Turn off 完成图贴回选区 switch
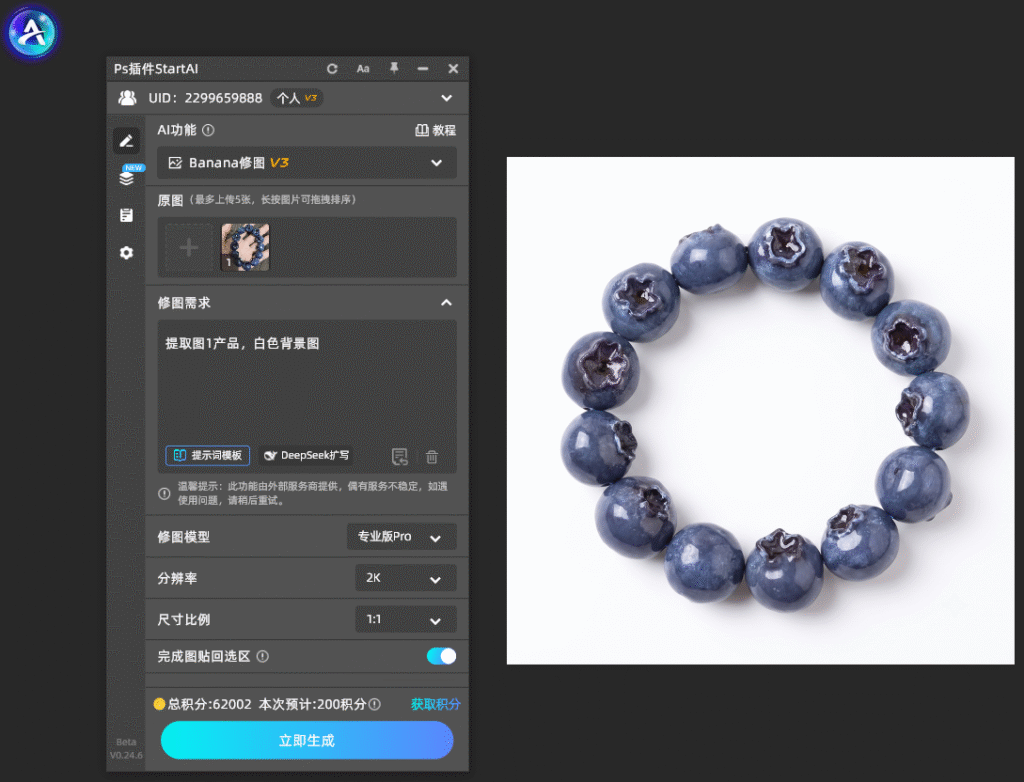The height and width of the screenshot is (782, 1024). tap(441, 656)
